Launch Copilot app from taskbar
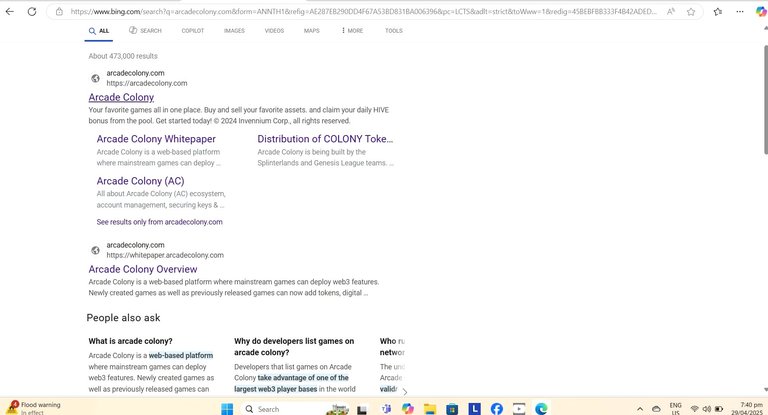The height and width of the screenshot is (415, 768). point(408,409)
